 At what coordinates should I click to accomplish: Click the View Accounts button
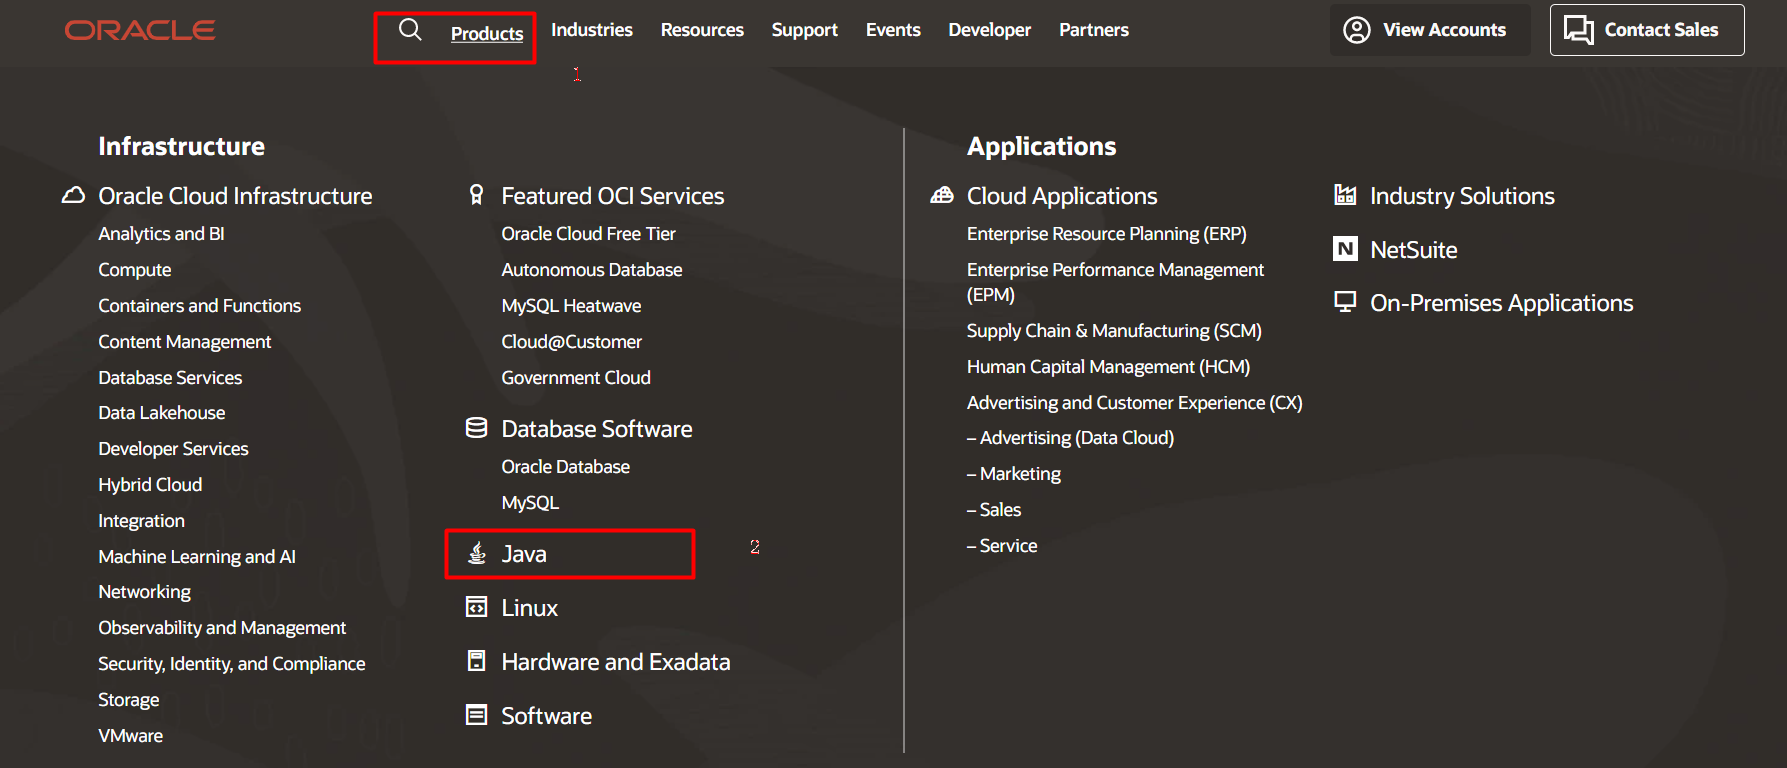coord(1430,30)
